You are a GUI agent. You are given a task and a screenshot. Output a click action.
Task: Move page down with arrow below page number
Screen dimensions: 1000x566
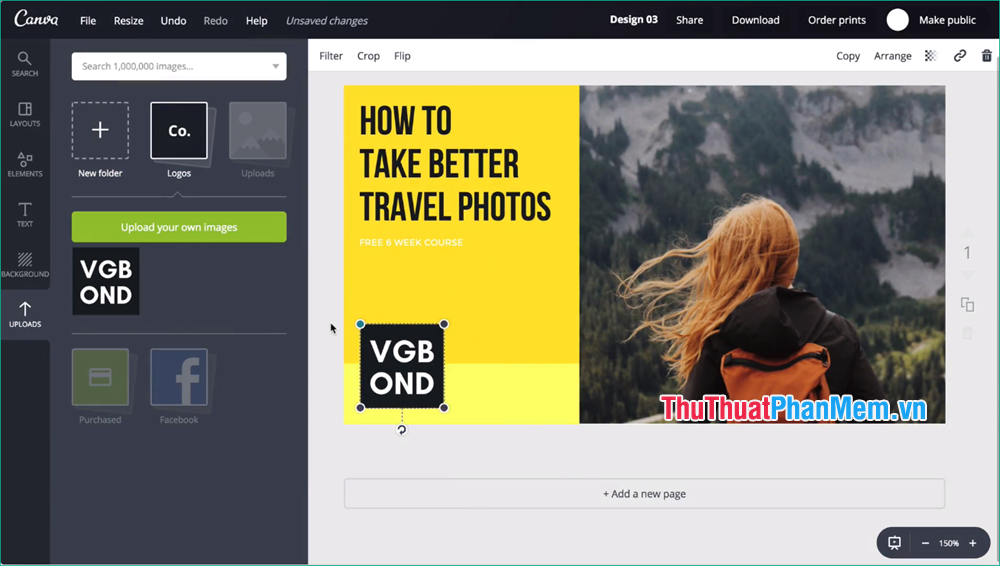coord(967,275)
